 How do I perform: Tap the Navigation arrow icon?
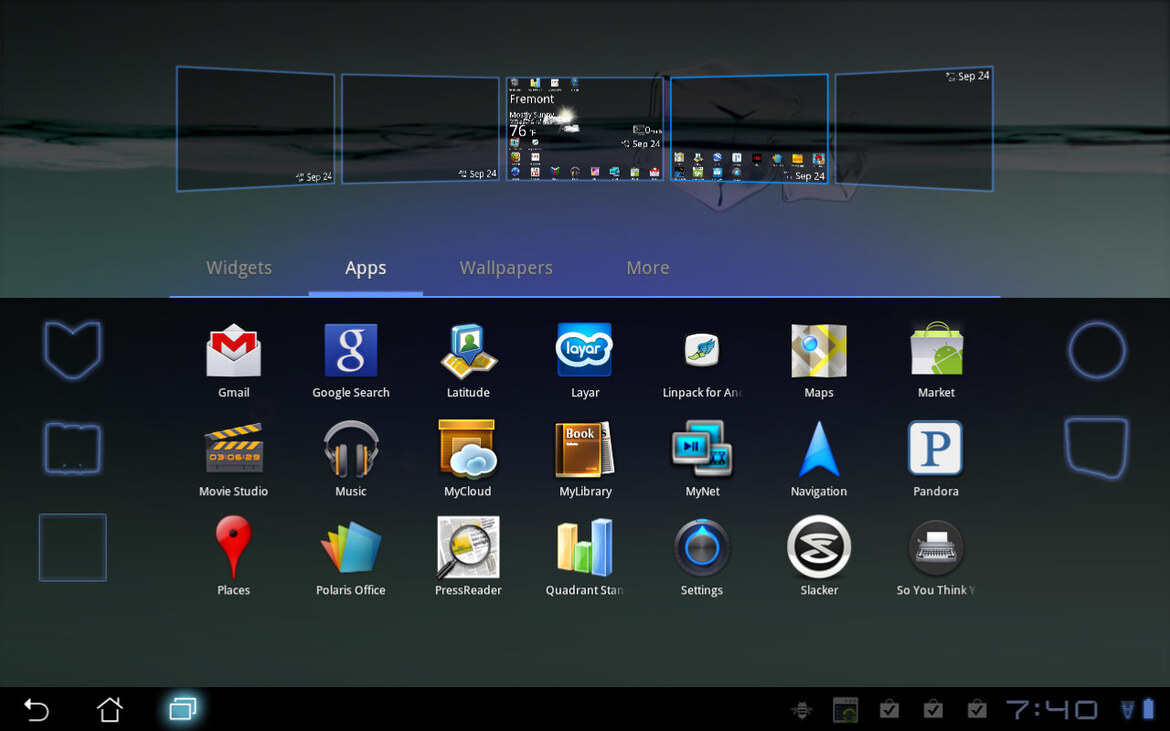[818, 450]
